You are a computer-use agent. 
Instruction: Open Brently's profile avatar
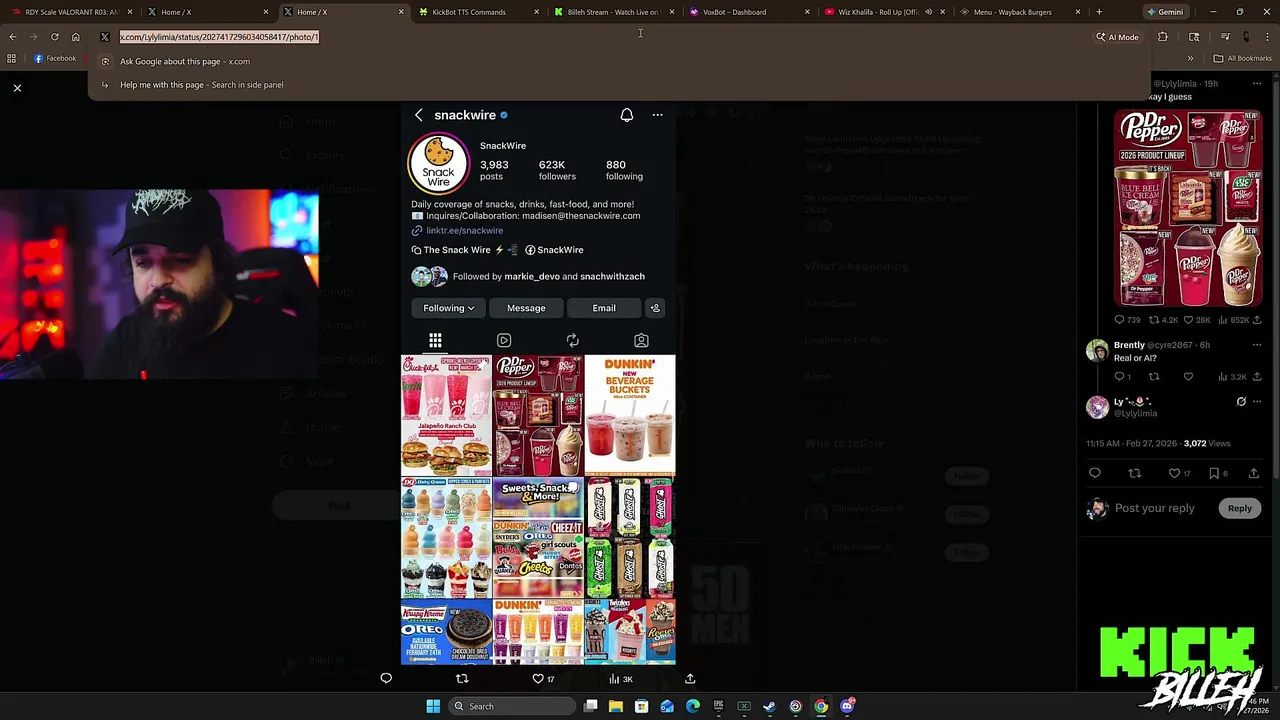click(x=1097, y=351)
